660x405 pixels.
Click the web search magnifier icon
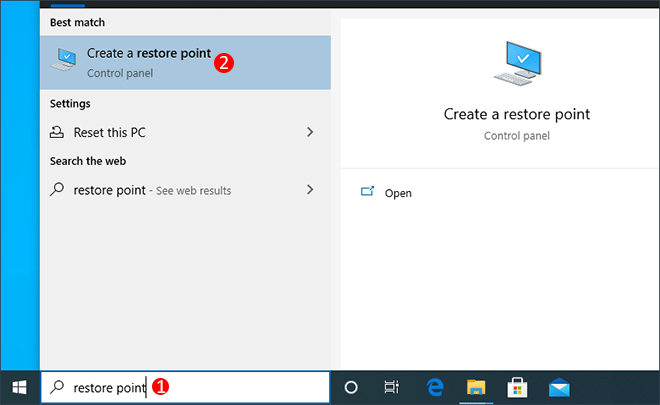pos(57,189)
